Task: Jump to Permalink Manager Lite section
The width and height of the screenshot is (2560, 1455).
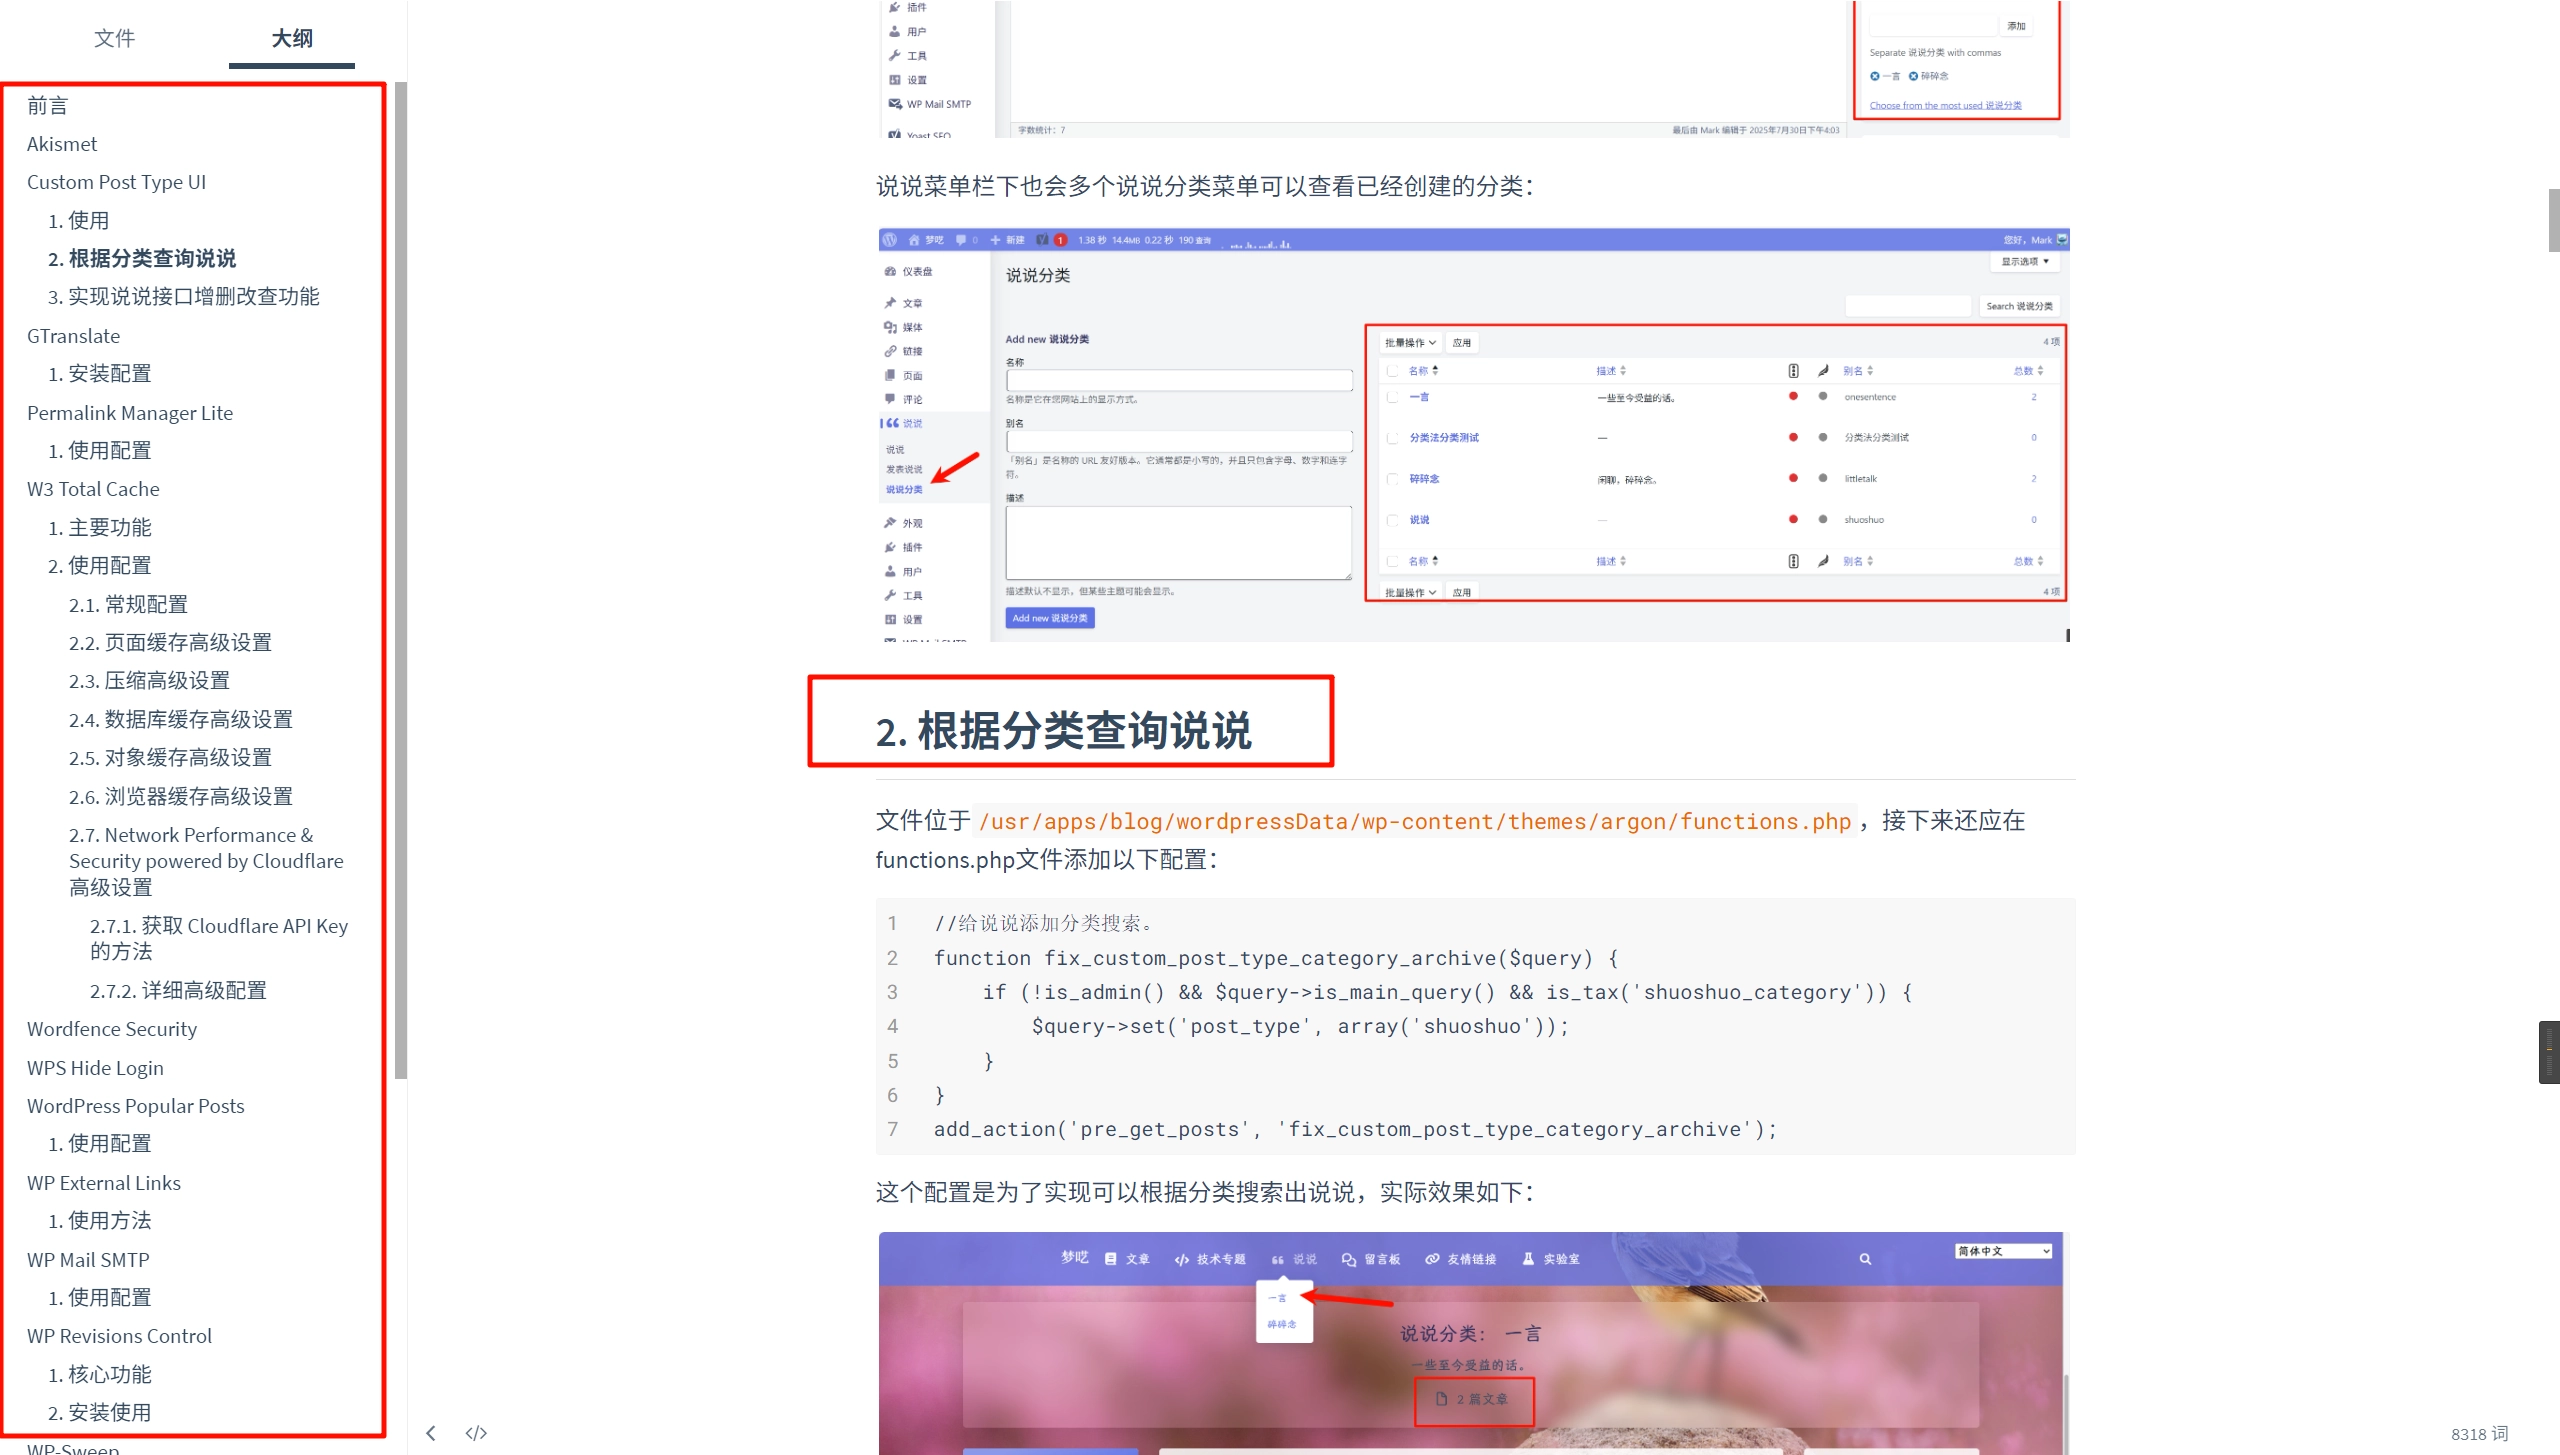Action: point(130,413)
